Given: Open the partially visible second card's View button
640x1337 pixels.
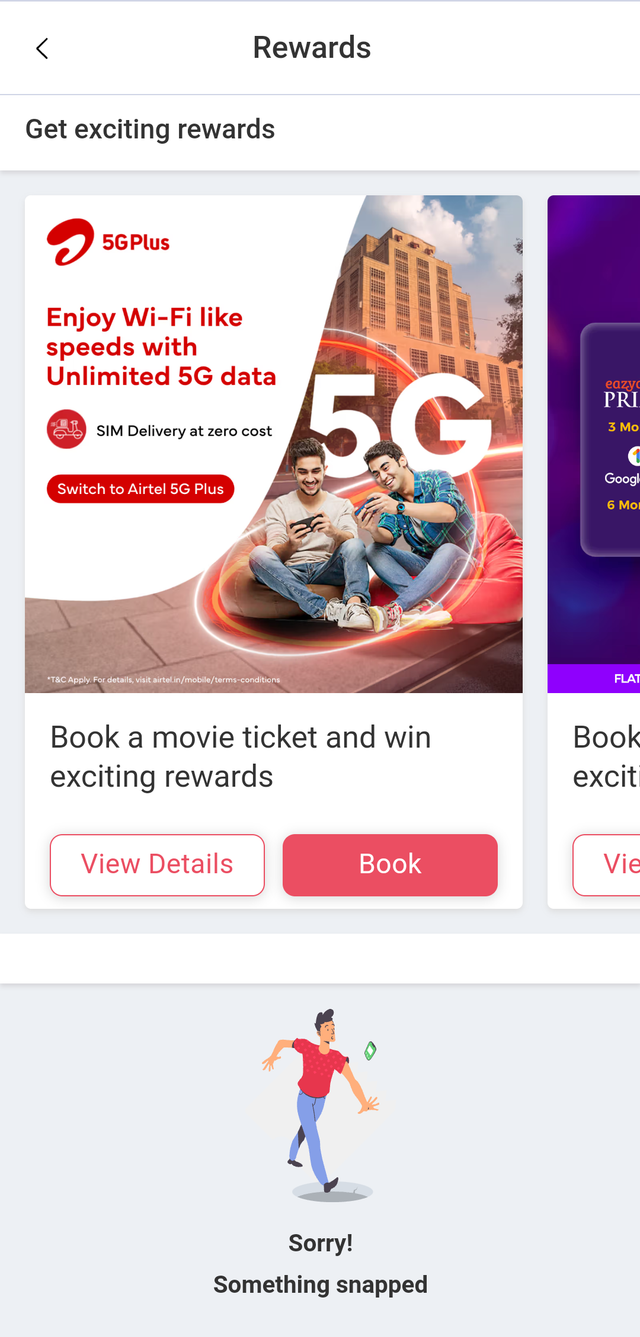Looking at the screenshot, I should pos(606,865).
